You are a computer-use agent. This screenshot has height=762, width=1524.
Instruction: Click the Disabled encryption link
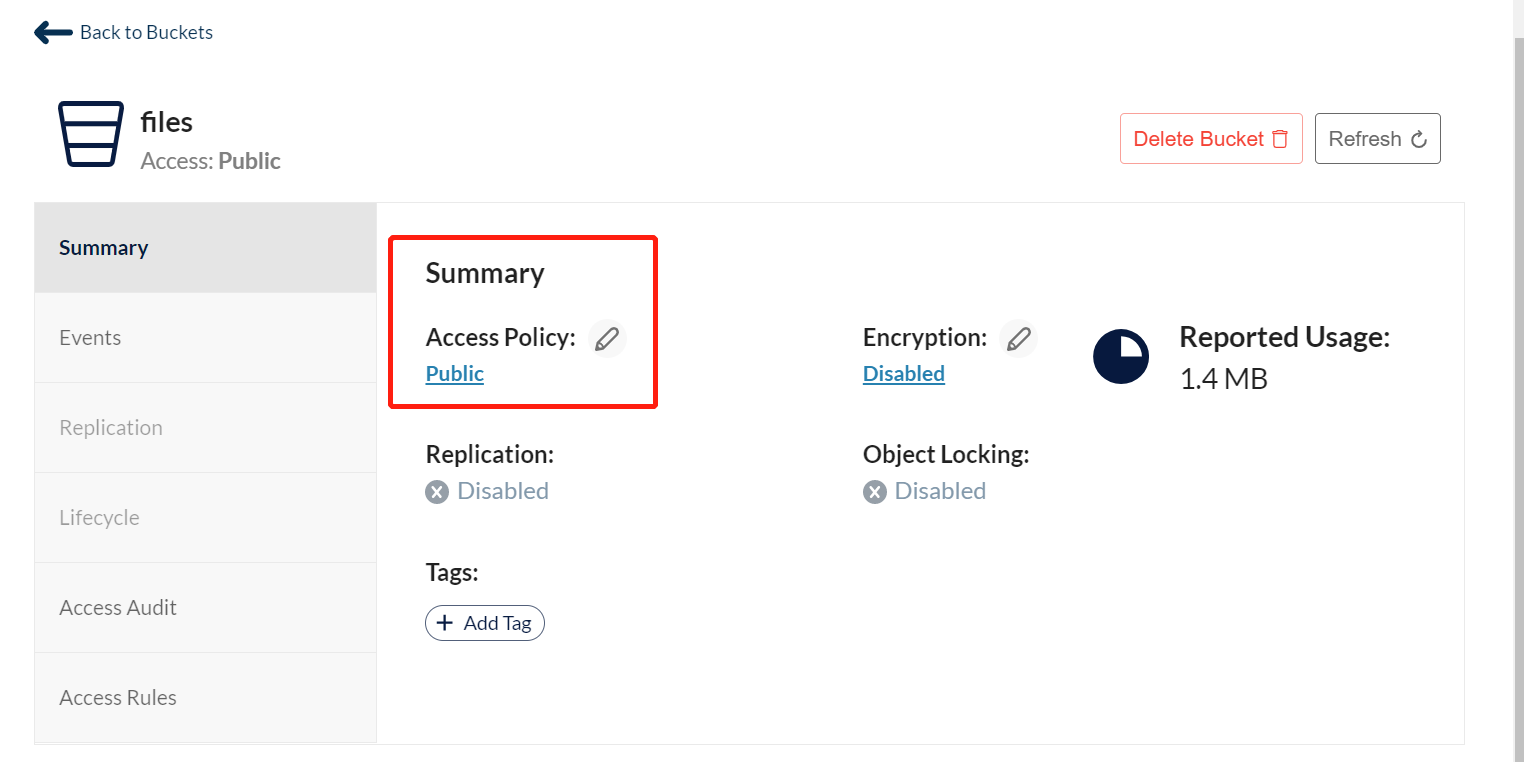[904, 374]
